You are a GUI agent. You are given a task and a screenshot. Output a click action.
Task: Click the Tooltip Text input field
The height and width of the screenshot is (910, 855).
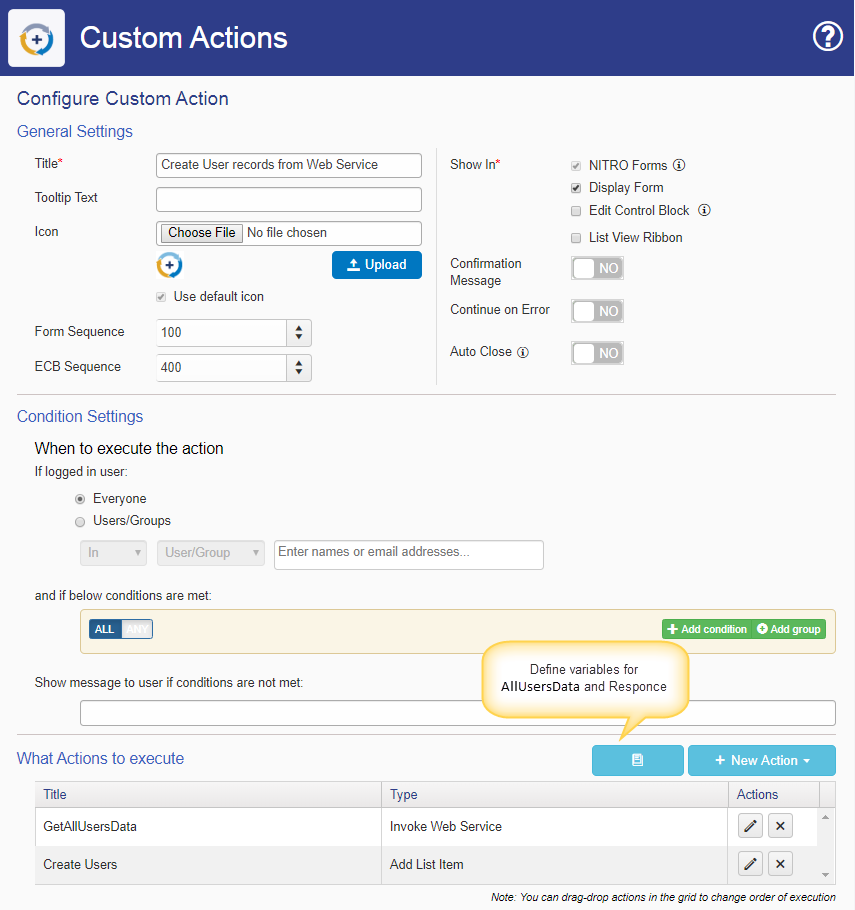coord(288,199)
